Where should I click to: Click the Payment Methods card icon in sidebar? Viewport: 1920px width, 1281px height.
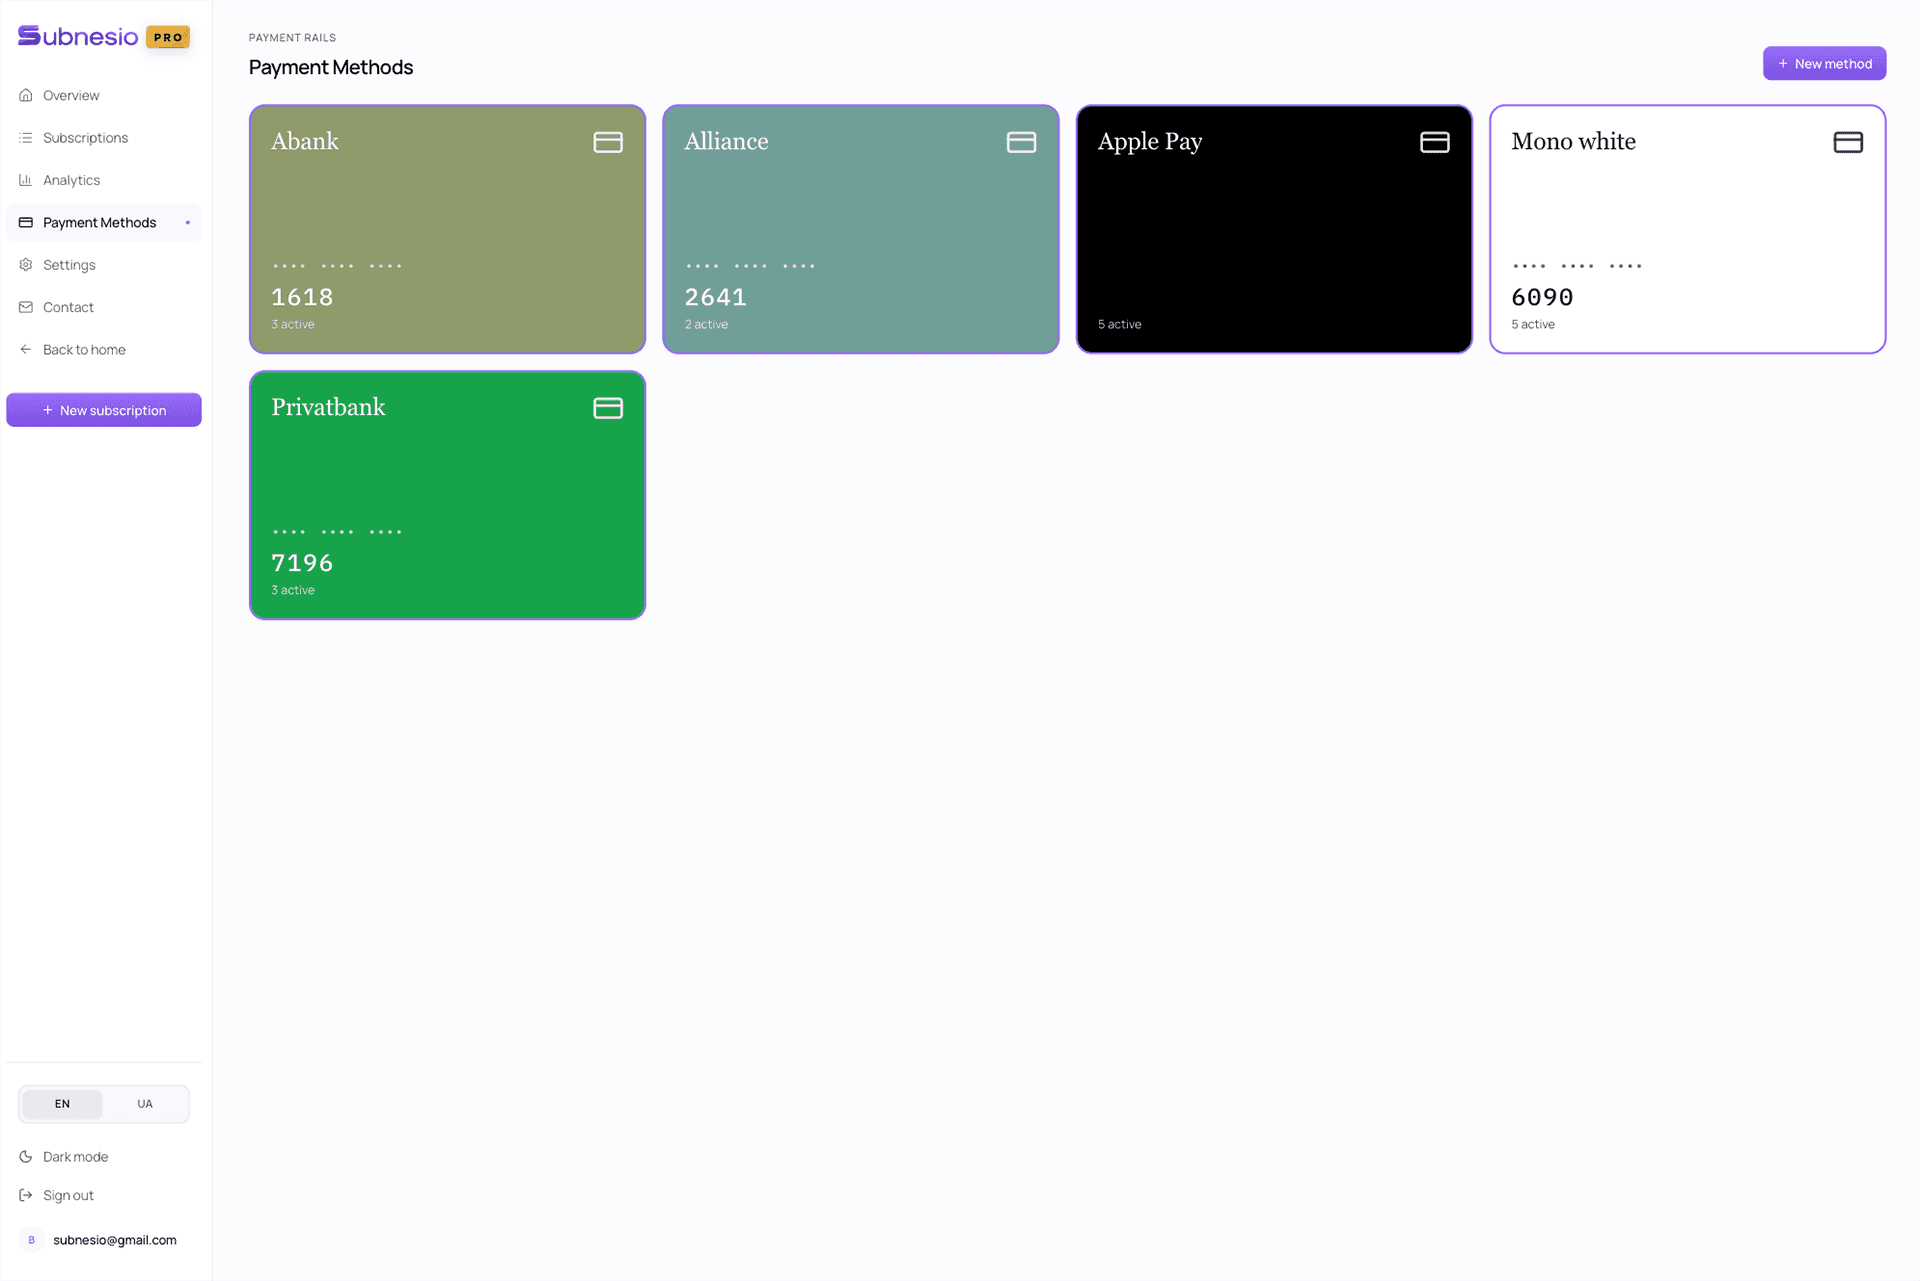coord(26,222)
